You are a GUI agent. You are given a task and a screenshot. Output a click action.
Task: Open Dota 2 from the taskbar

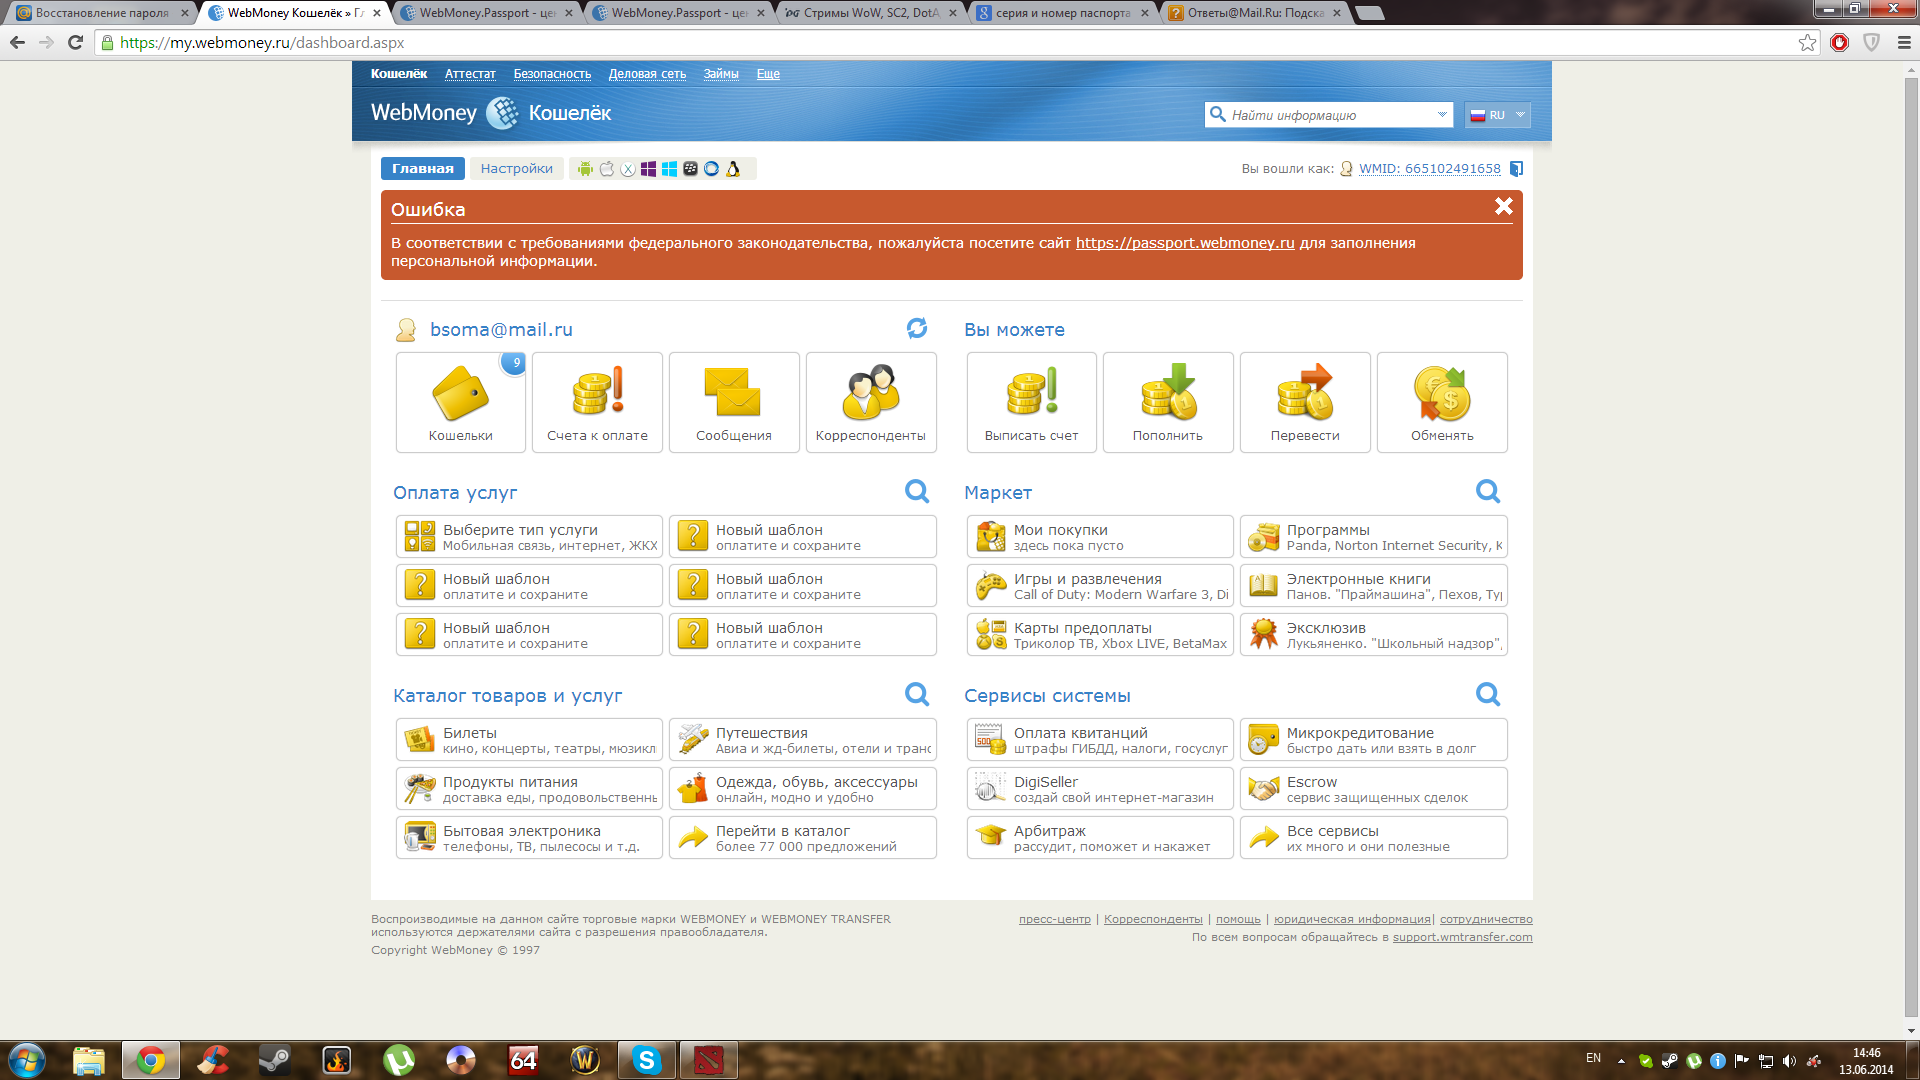[708, 1060]
